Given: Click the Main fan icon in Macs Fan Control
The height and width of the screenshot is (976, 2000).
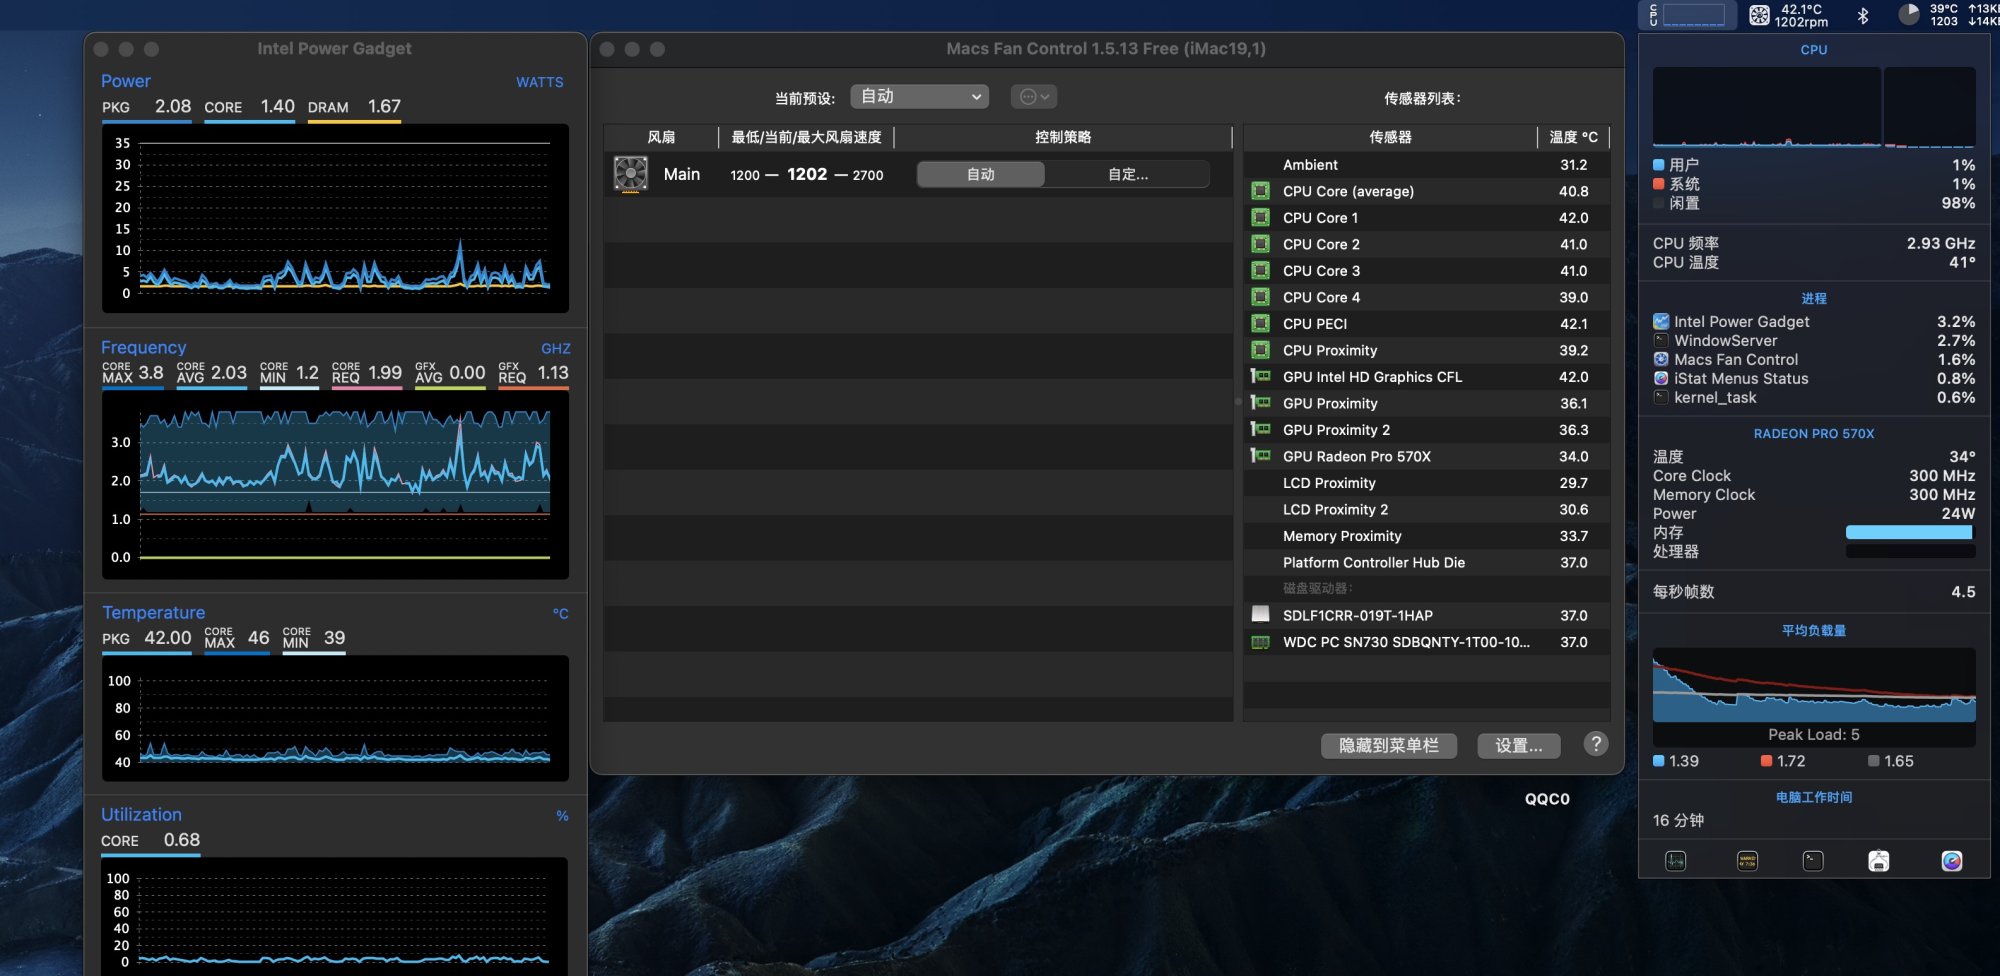Looking at the screenshot, I should [x=630, y=174].
